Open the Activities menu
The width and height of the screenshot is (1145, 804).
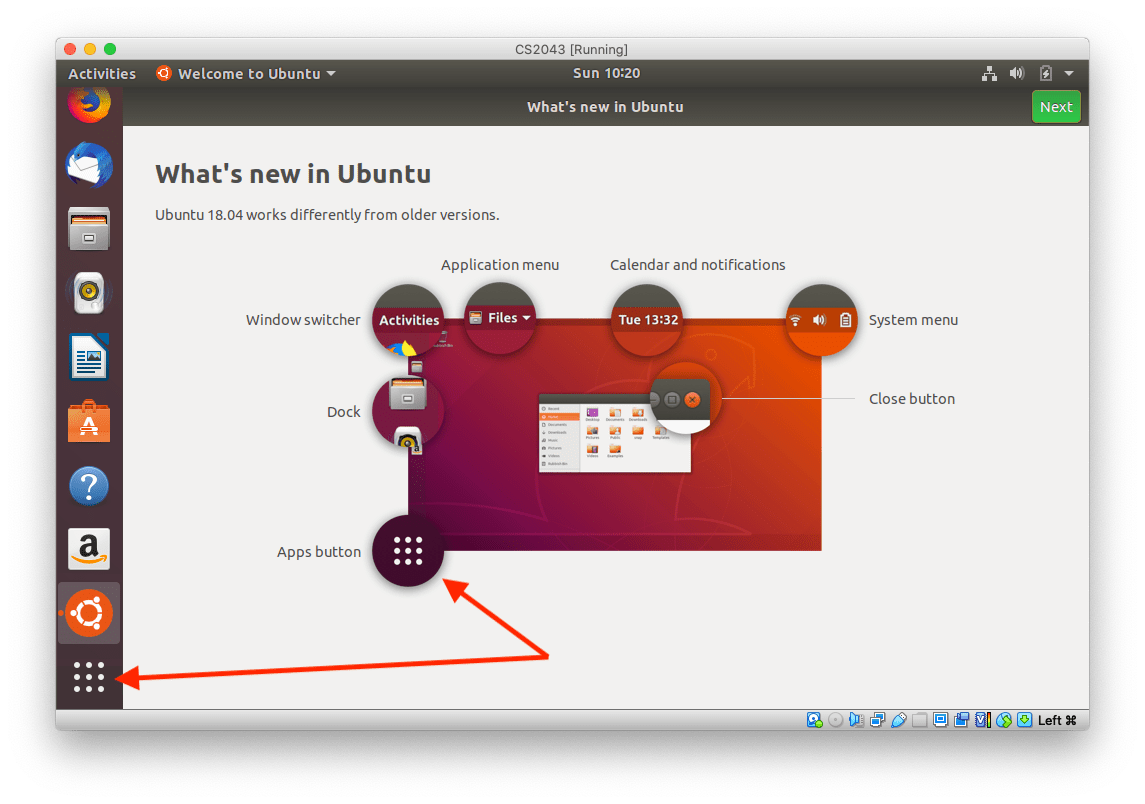101,73
